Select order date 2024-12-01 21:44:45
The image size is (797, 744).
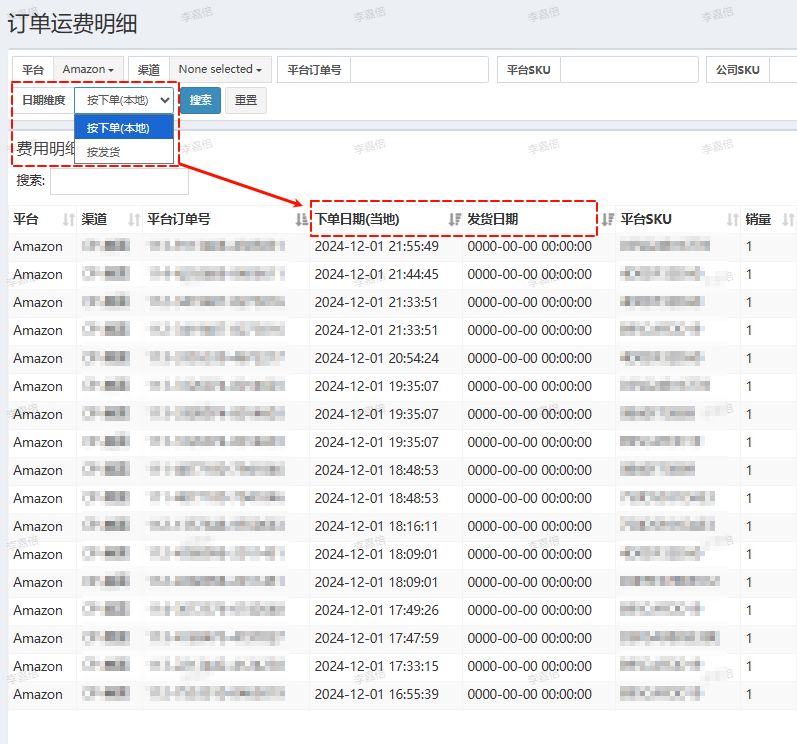pos(377,274)
